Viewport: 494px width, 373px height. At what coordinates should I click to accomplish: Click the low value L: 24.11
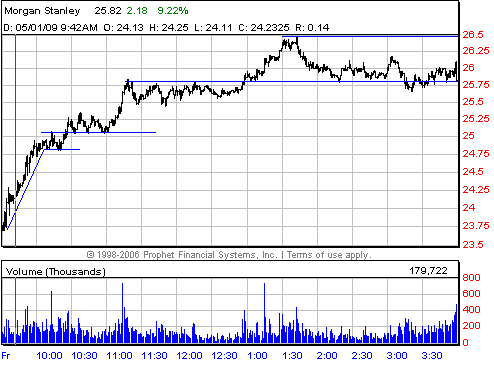pyautogui.click(x=213, y=27)
